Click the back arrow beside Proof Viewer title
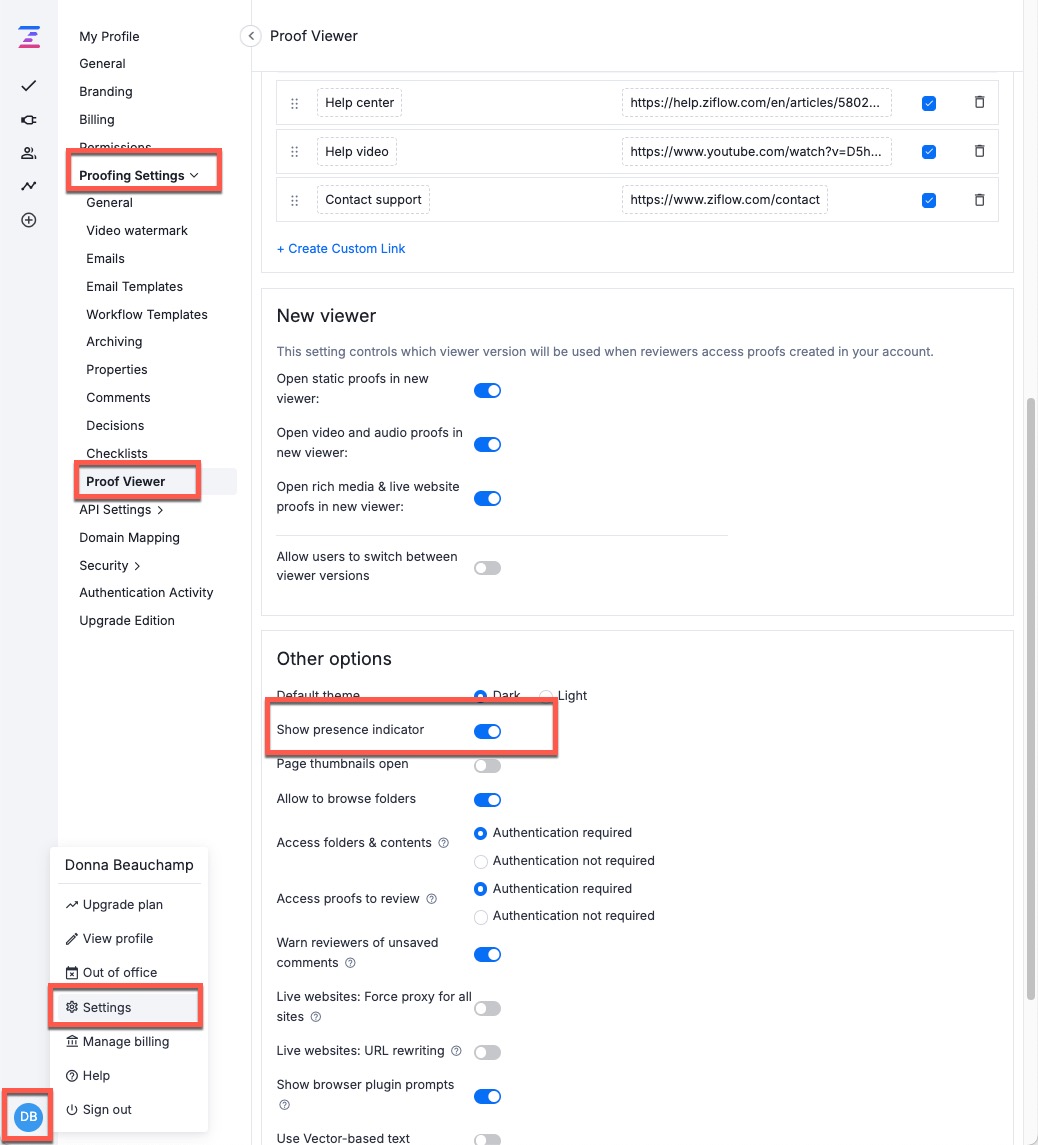Image resolution: width=1038 pixels, height=1145 pixels. (x=250, y=36)
